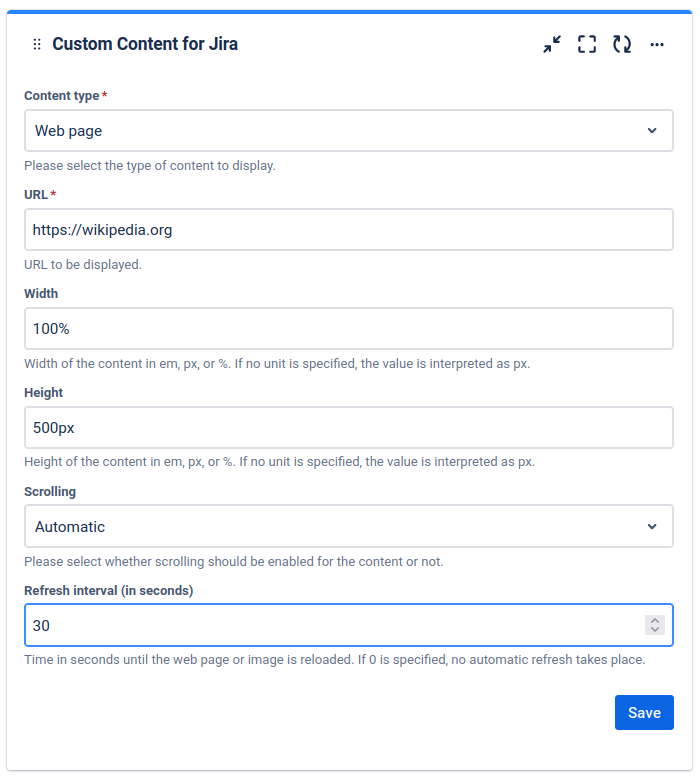Decrease refresh interval with the down arrow

coord(655,631)
